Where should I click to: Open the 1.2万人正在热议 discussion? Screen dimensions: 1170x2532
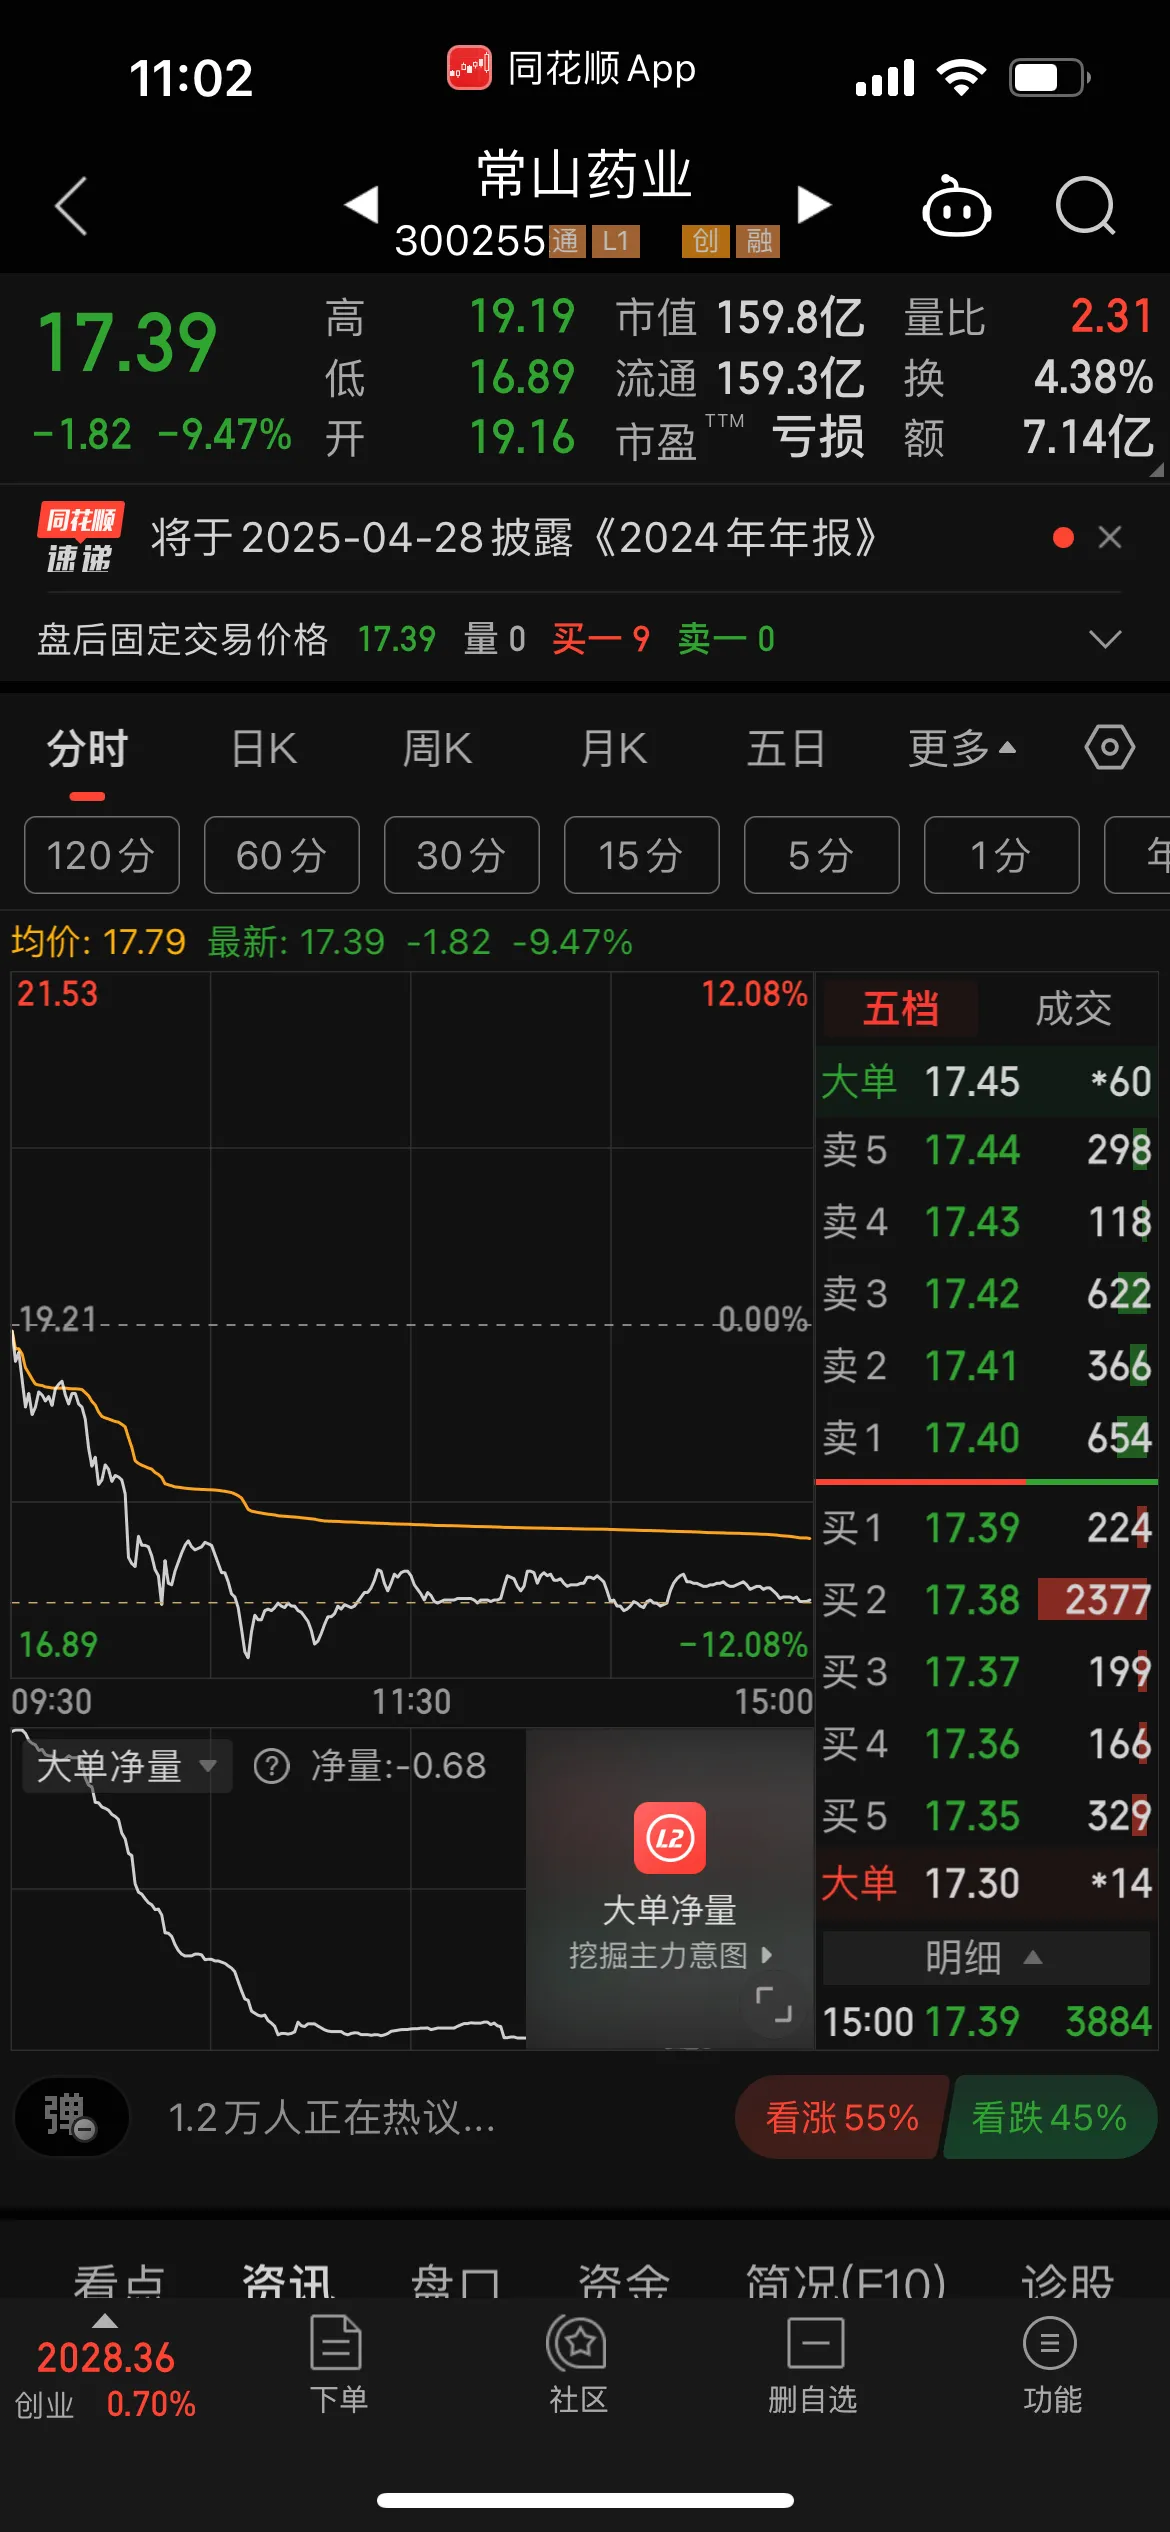tap(332, 2117)
